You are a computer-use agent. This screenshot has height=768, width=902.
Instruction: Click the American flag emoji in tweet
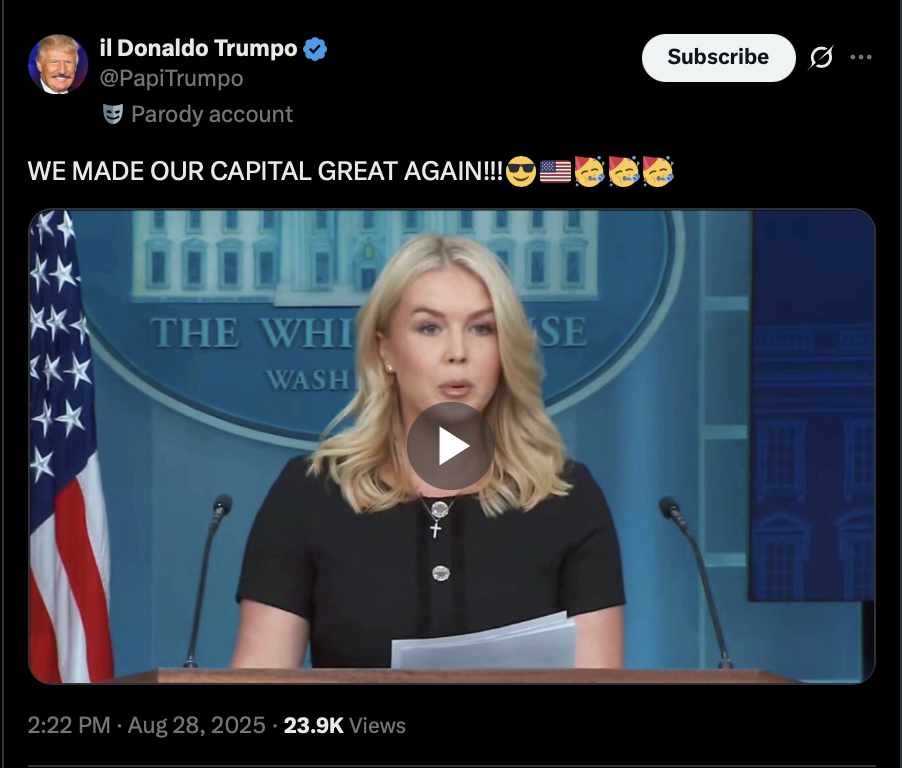555,171
